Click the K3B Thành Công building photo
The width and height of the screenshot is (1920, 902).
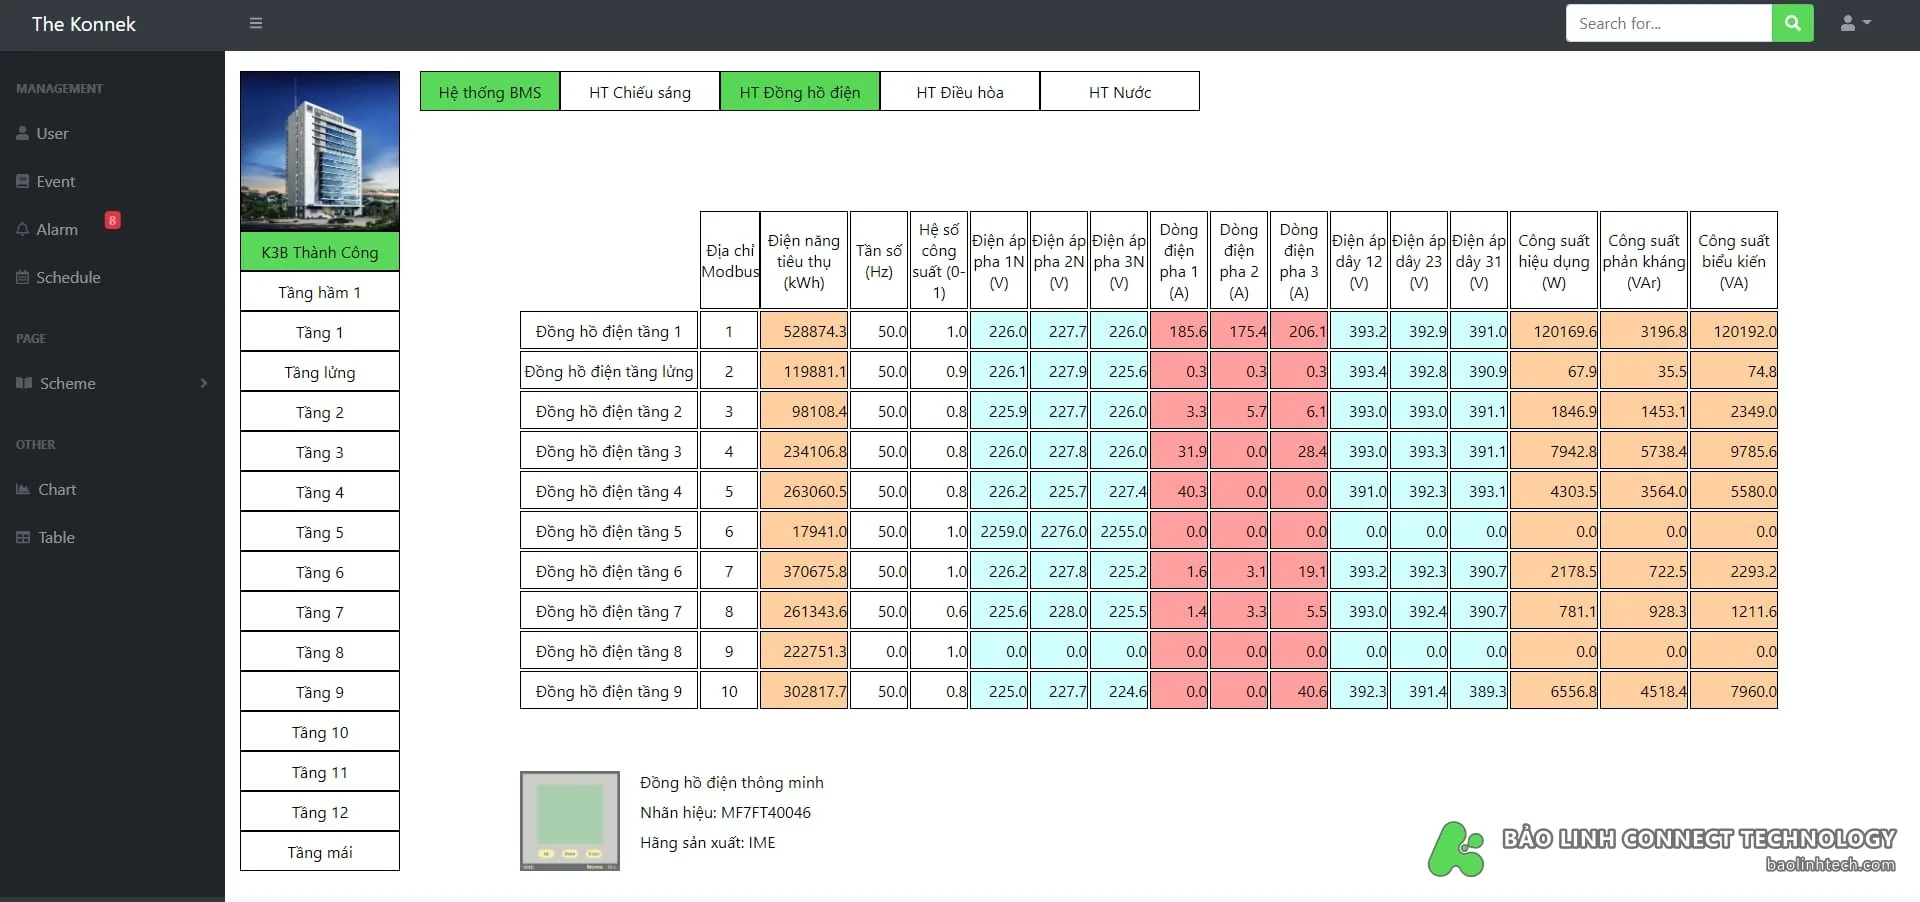pos(320,151)
